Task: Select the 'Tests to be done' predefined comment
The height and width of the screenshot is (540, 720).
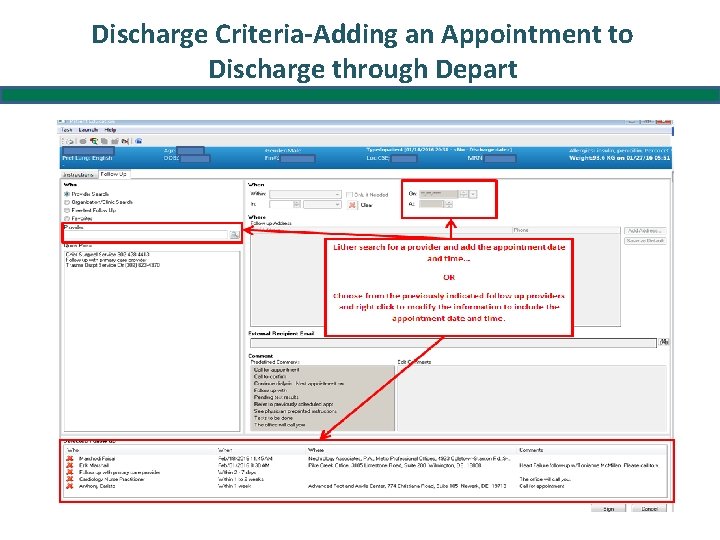Action: [273, 418]
